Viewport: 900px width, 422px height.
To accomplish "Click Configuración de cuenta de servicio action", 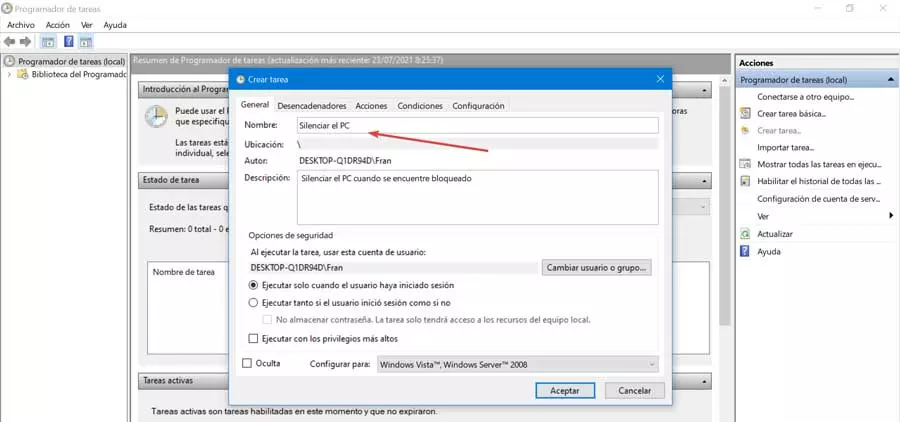I will click(818, 199).
